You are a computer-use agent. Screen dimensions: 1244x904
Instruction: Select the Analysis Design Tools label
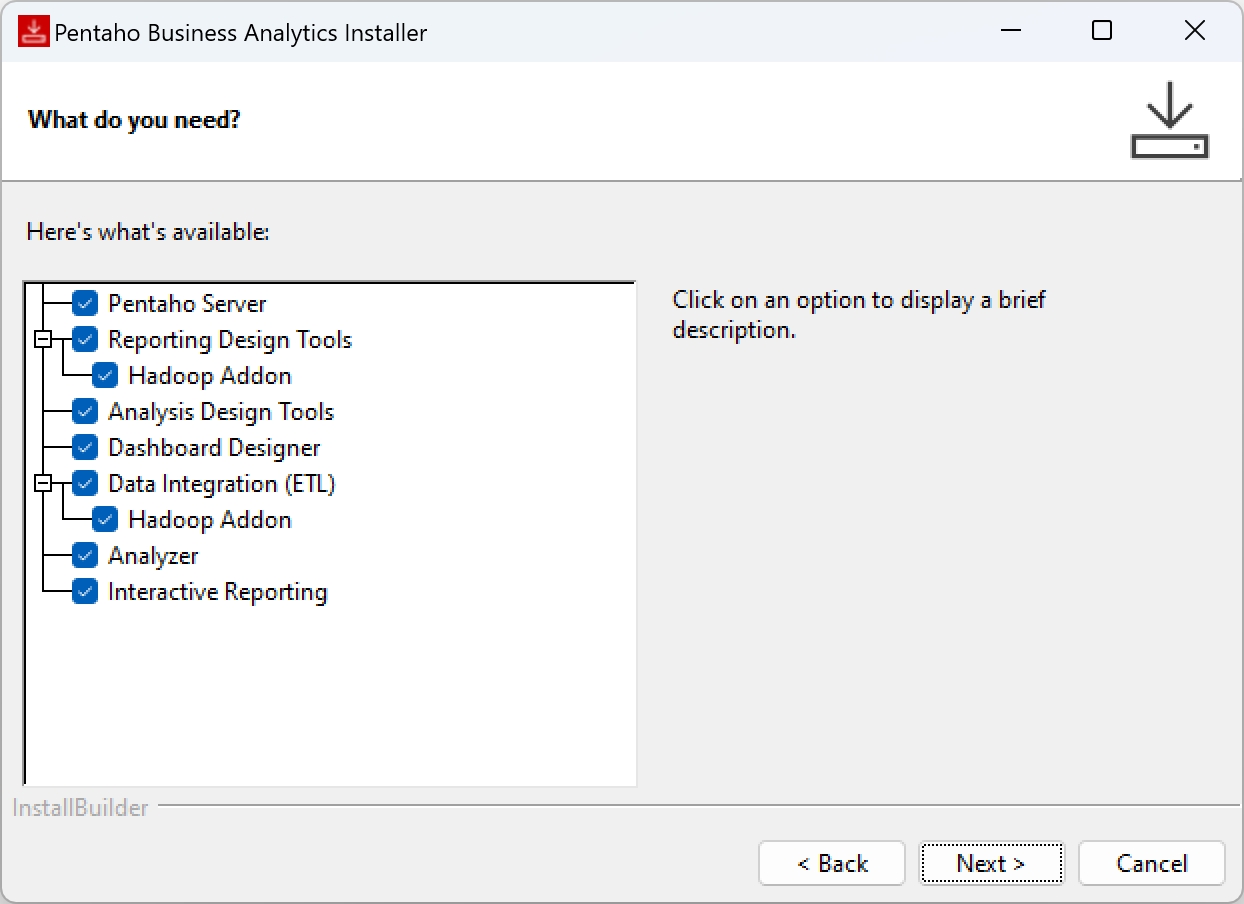tap(221, 412)
